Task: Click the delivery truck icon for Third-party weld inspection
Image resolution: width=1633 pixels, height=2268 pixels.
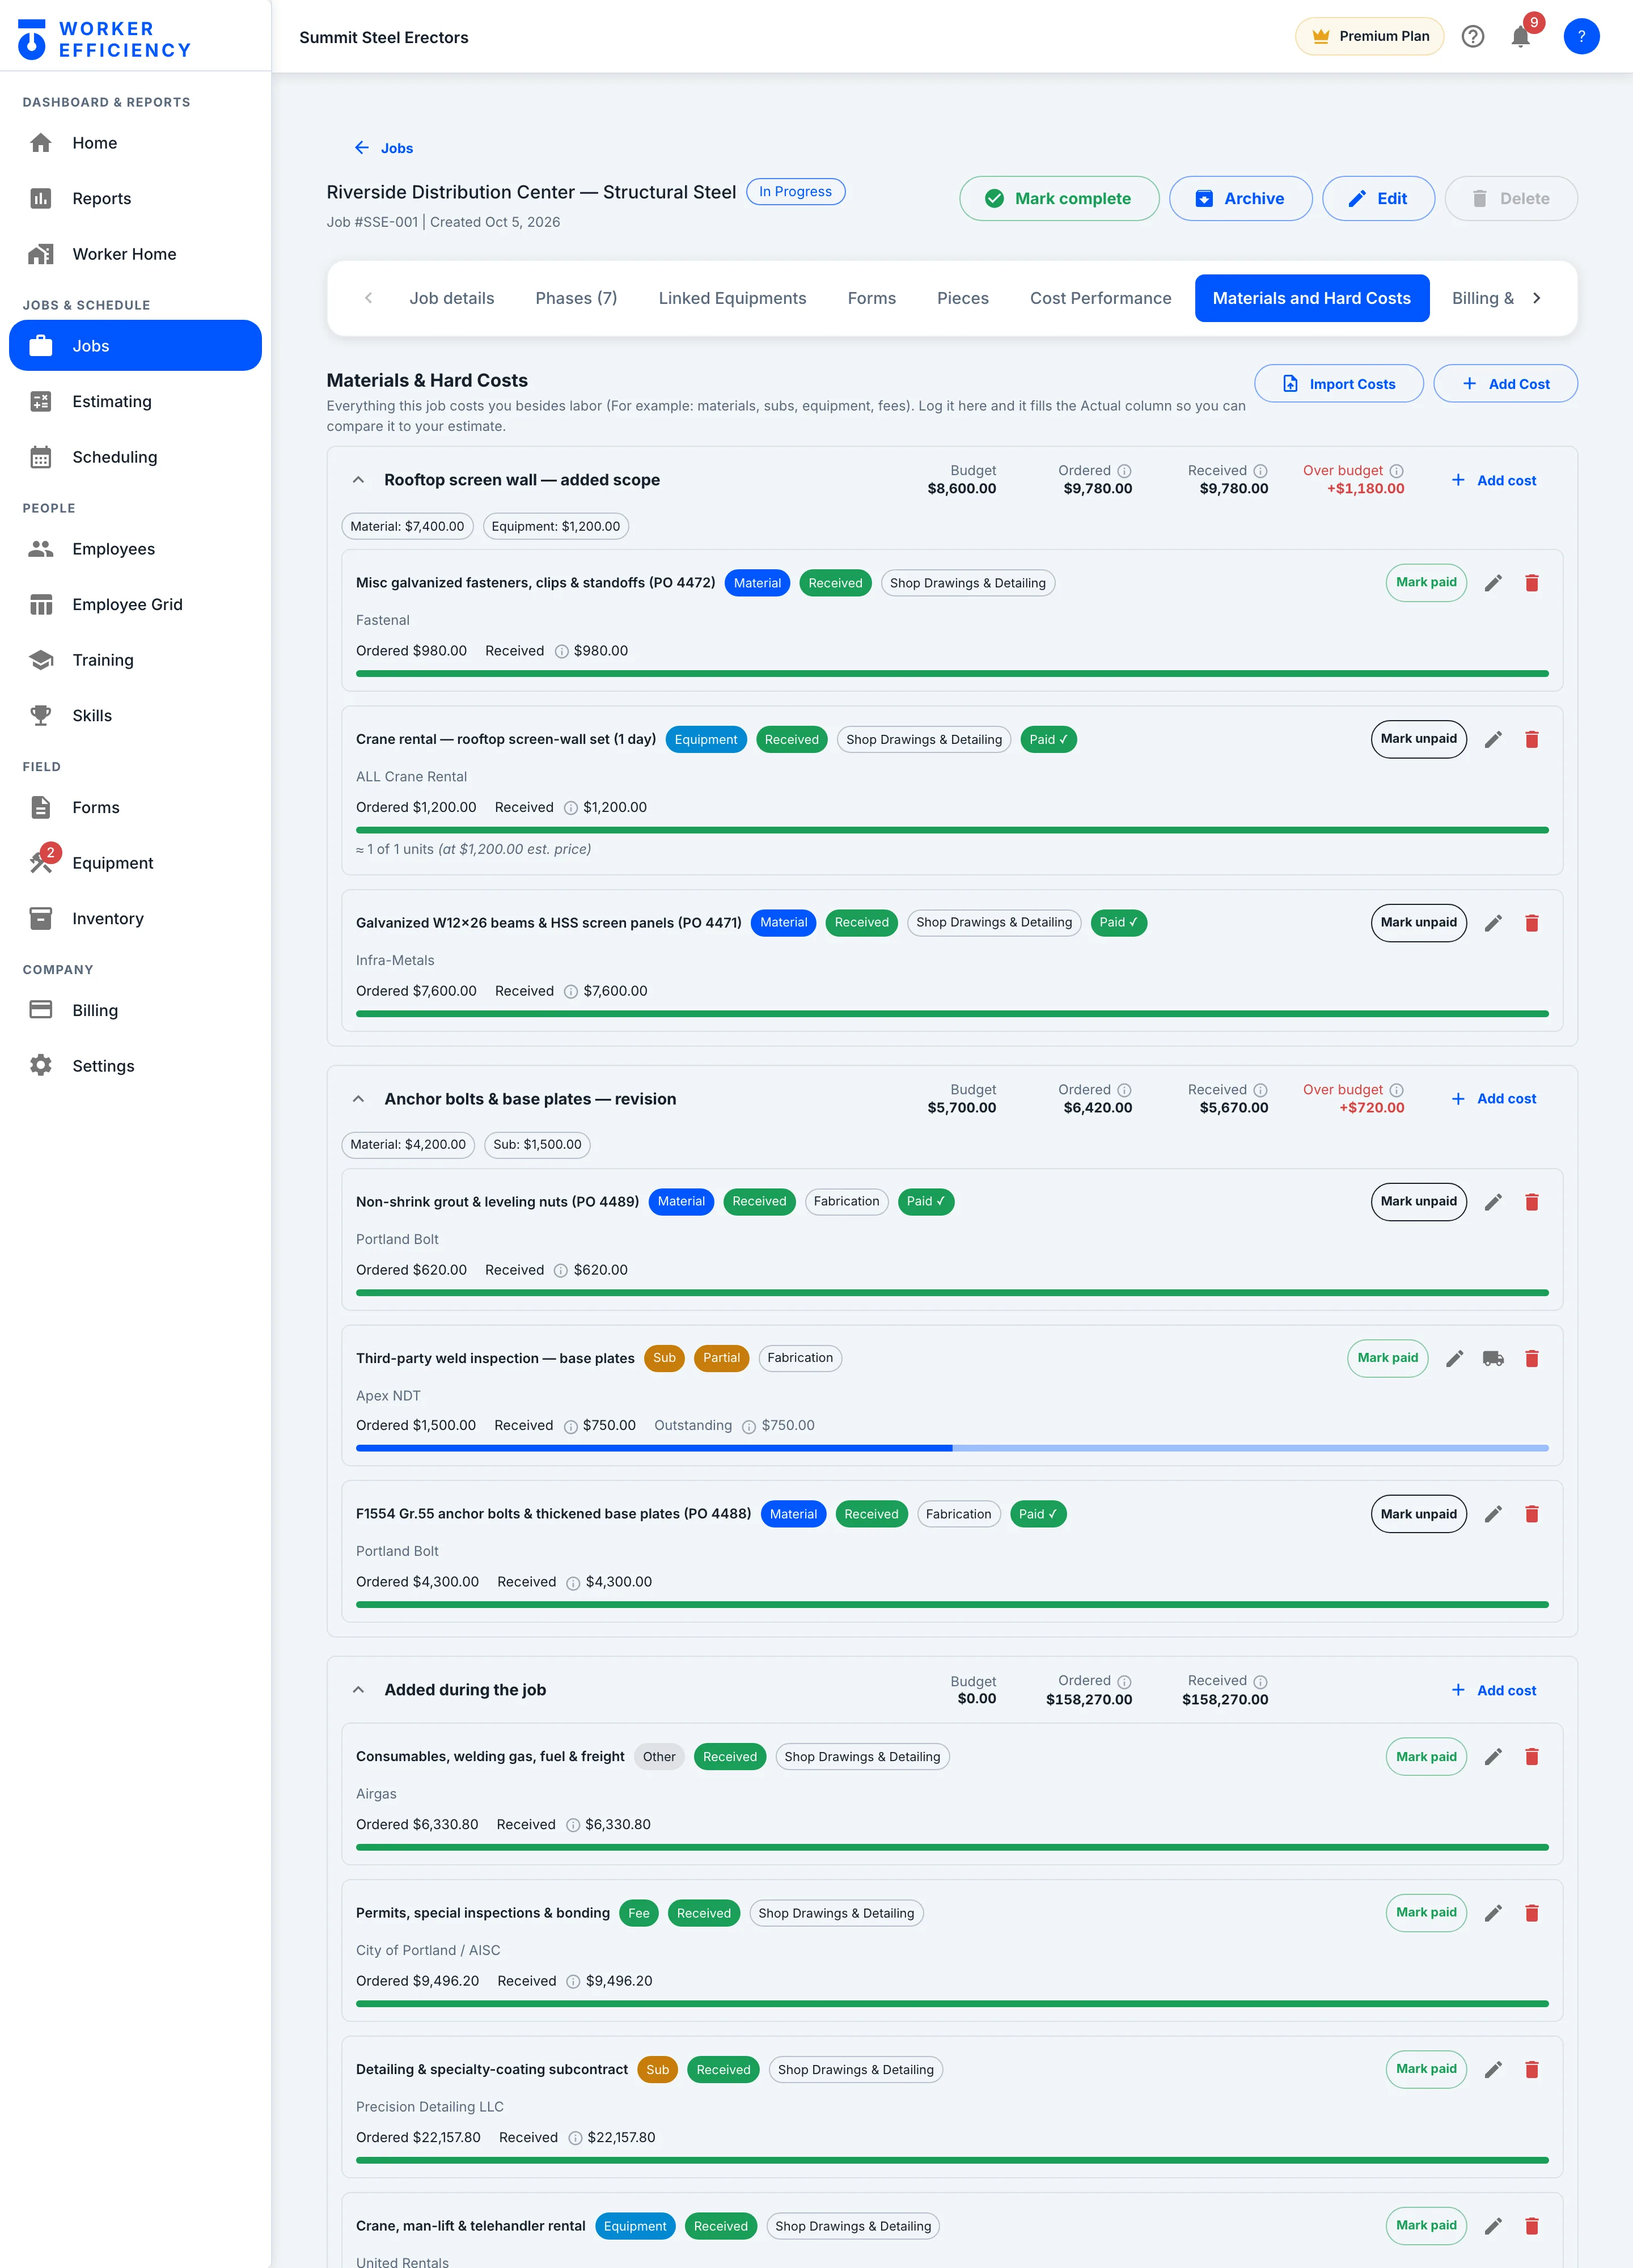Action: 1493,1358
